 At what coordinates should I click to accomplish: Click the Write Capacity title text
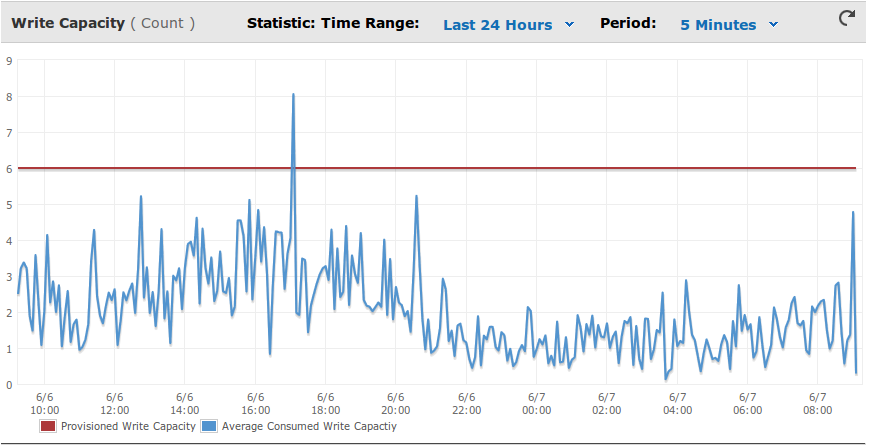68,23
